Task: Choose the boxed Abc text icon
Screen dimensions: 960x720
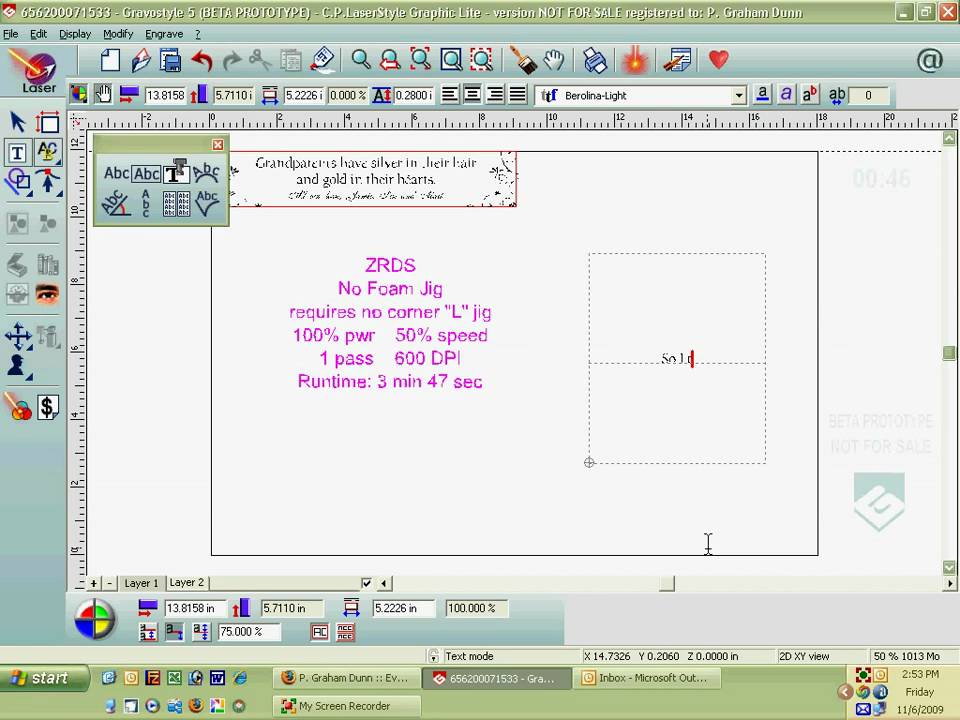Action: tap(147, 174)
